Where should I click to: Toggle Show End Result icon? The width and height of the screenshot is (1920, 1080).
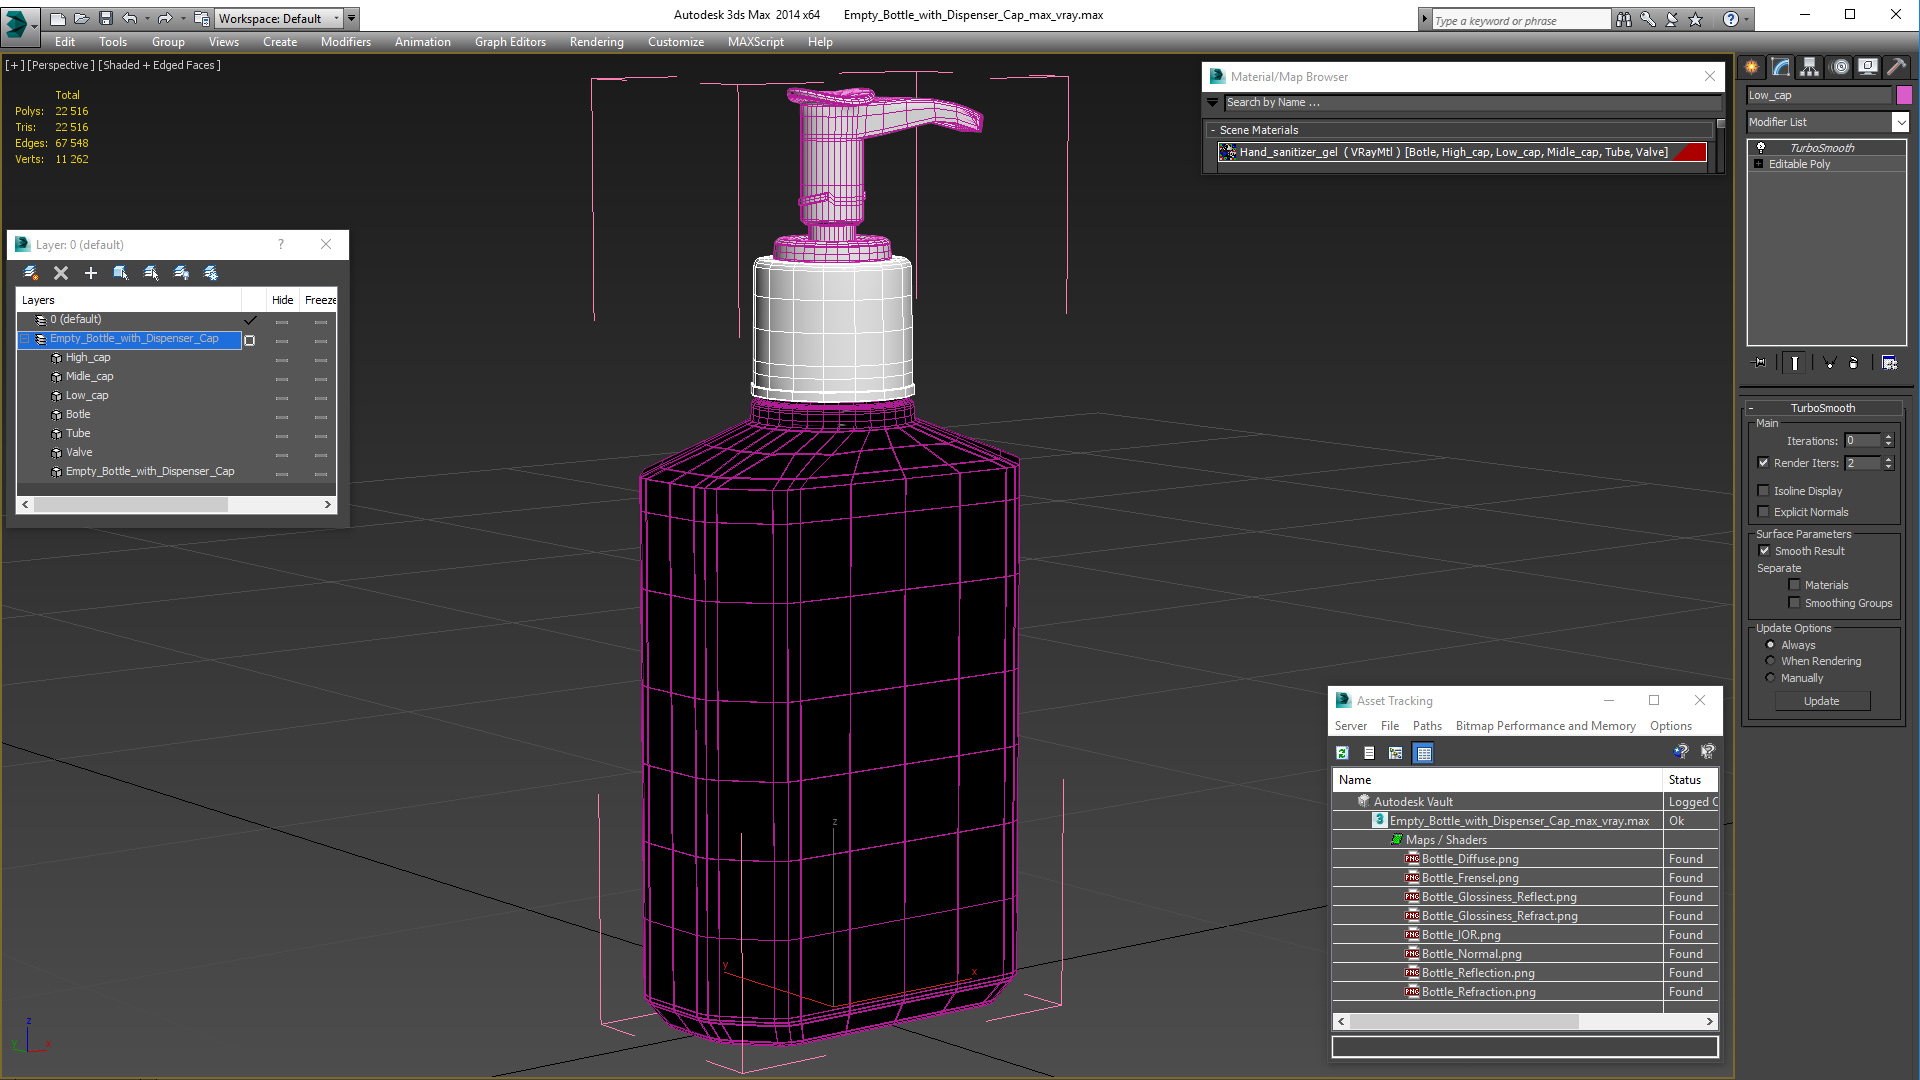(1795, 363)
